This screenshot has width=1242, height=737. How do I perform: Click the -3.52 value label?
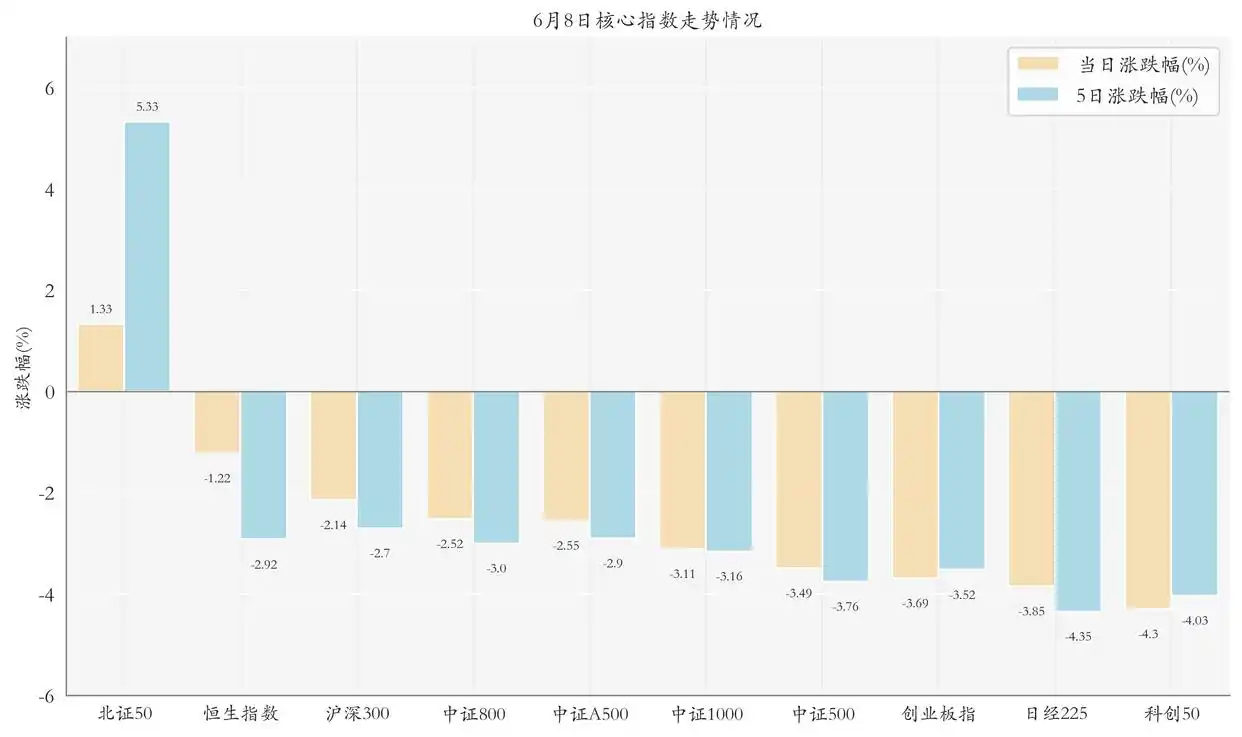961,594
